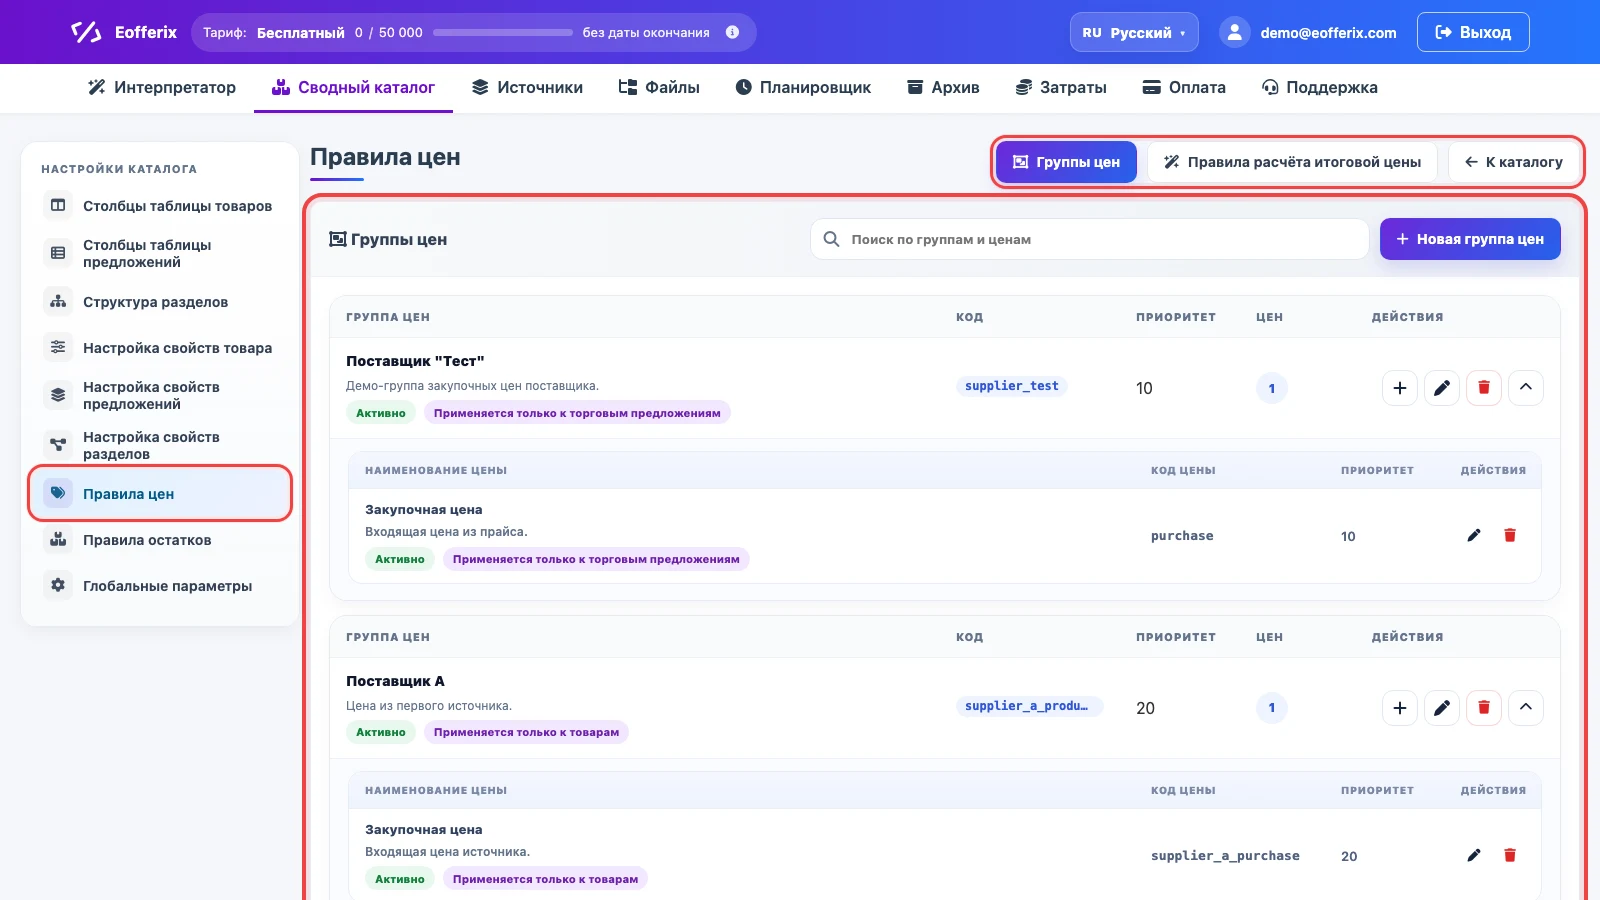Go back via К каталогу link
Viewport: 1600px width, 900px height.
pos(1514,162)
